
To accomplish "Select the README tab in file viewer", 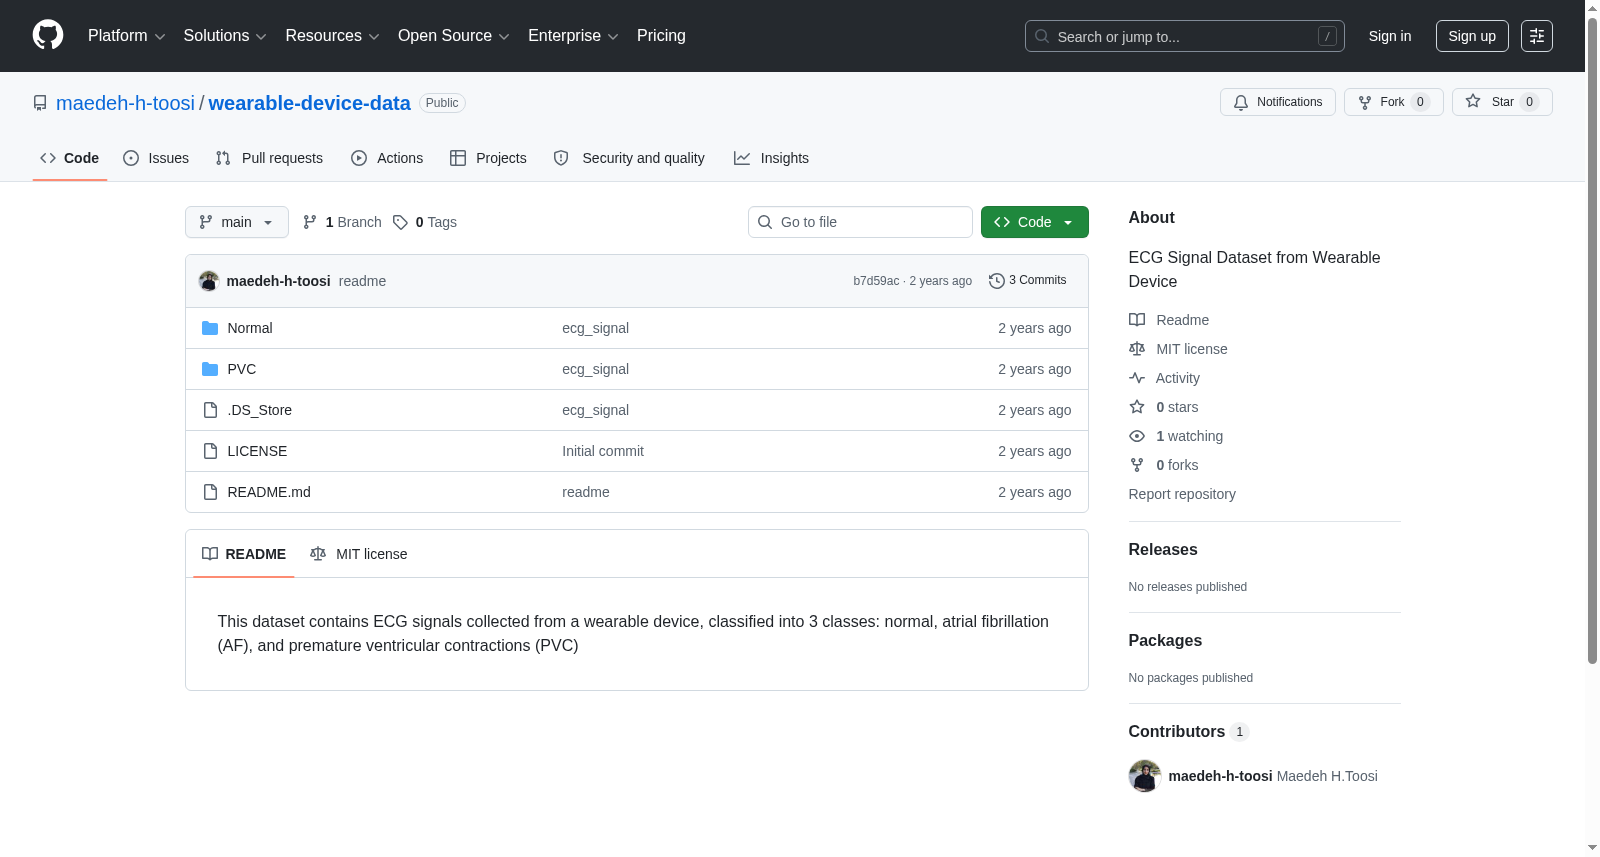I will pos(244,554).
